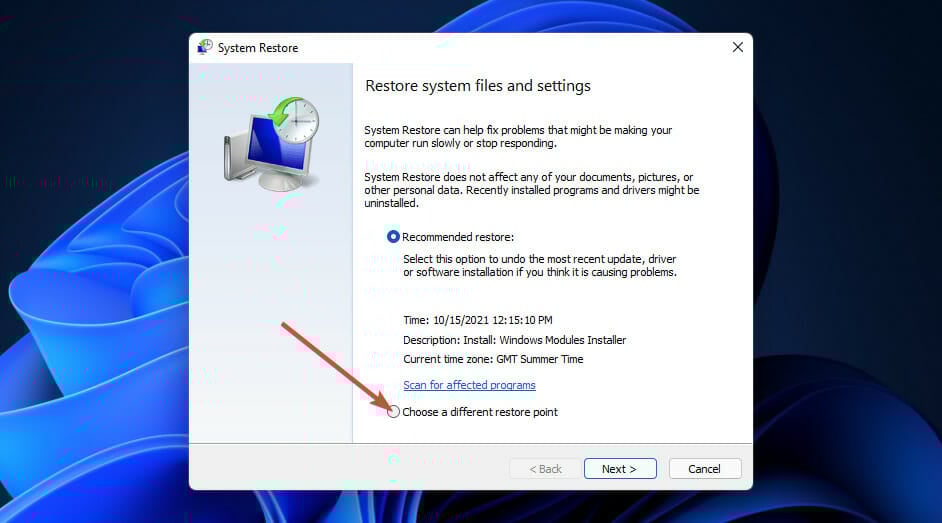The width and height of the screenshot is (942, 523).
Task: Close the System Restore dialog
Action: coord(738,47)
